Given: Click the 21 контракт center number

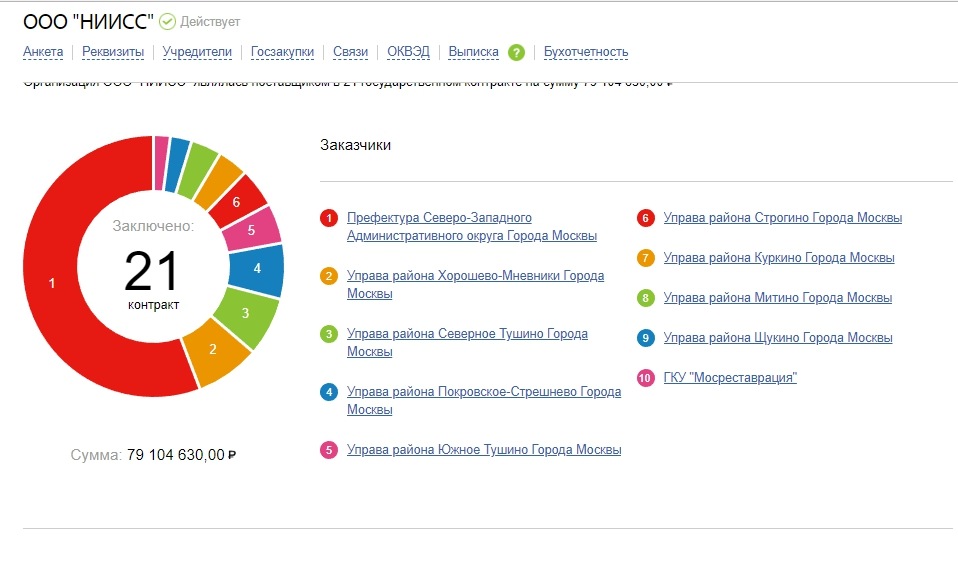Looking at the screenshot, I should coord(152,271).
